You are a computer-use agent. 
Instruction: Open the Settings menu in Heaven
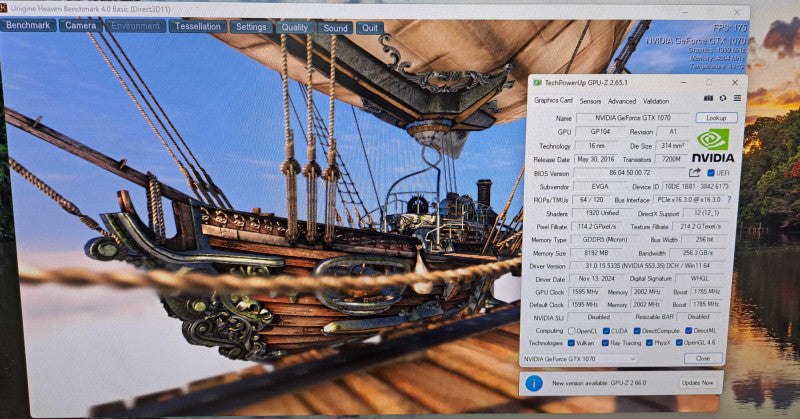251,27
